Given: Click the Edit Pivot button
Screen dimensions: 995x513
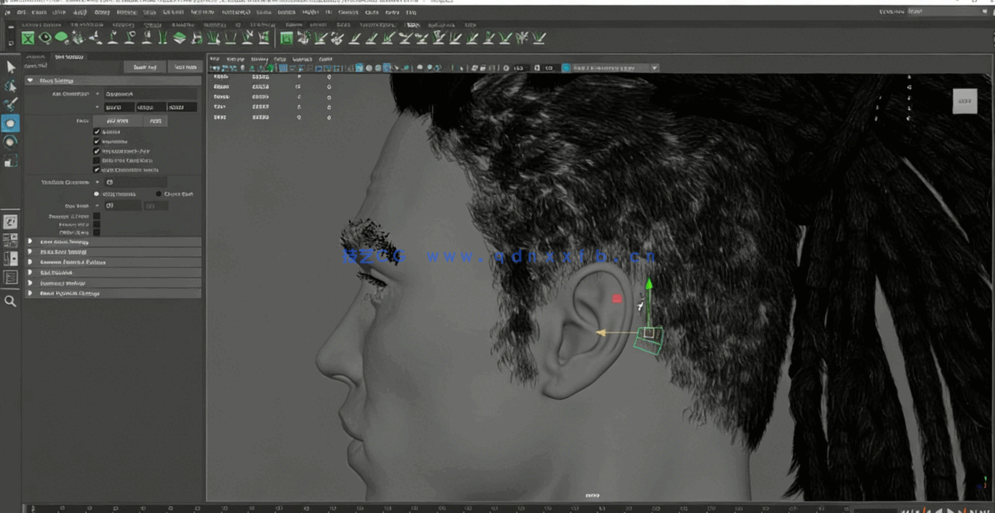Looking at the screenshot, I should (117, 121).
